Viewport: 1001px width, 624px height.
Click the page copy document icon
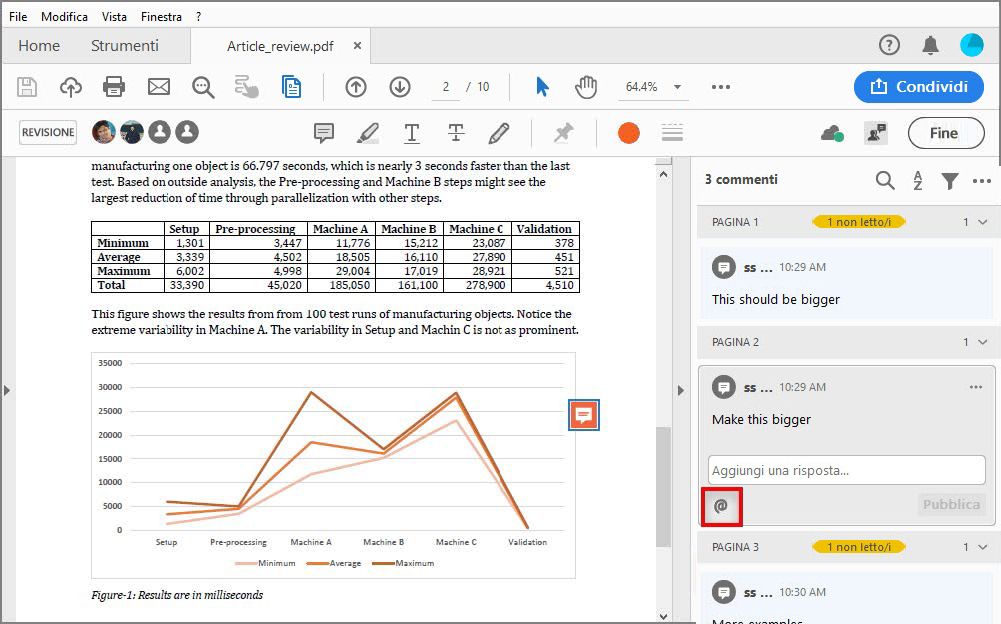click(x=291, y=87)
